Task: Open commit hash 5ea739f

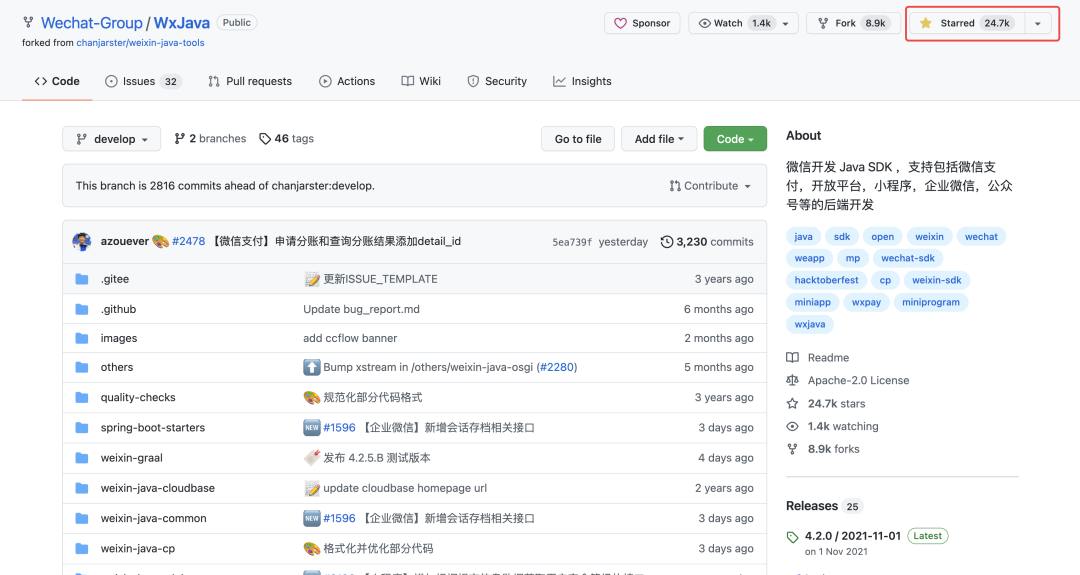Action: [572, 242]
